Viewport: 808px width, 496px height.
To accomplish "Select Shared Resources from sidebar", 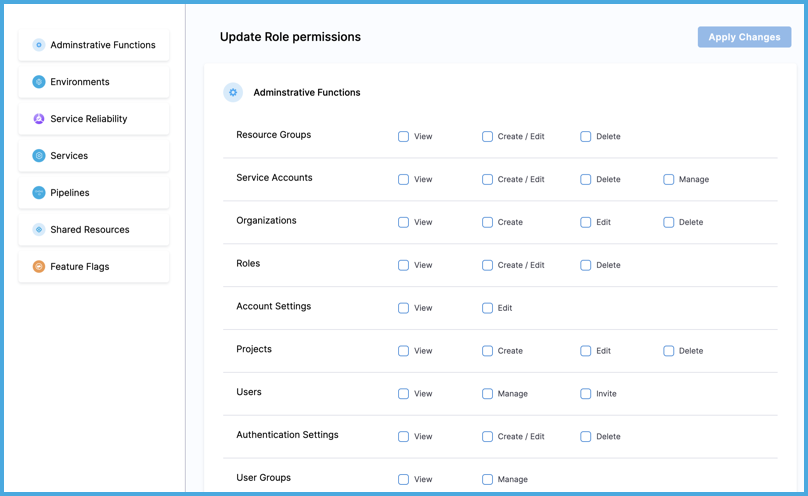I will coord(94,230).
